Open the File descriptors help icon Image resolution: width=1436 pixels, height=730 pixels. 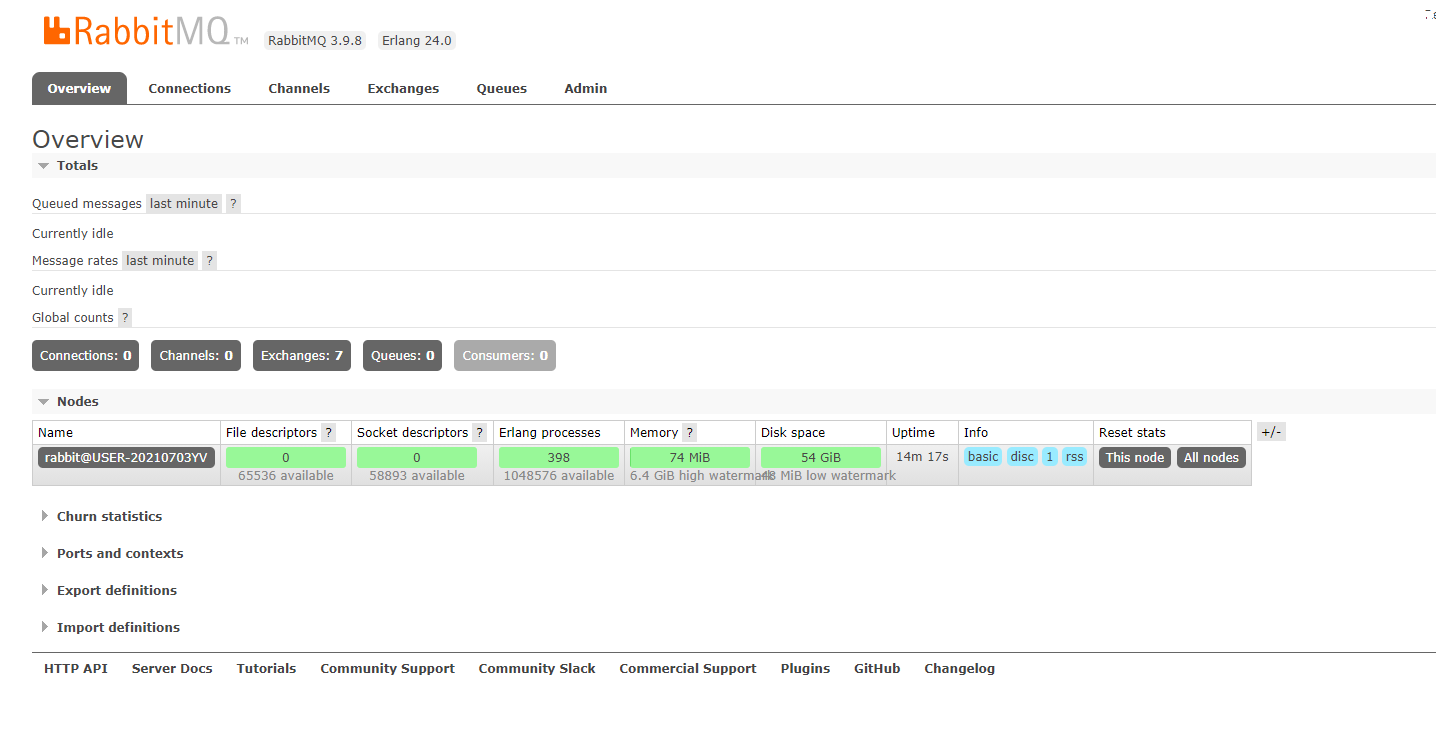[x=329, y=433]
